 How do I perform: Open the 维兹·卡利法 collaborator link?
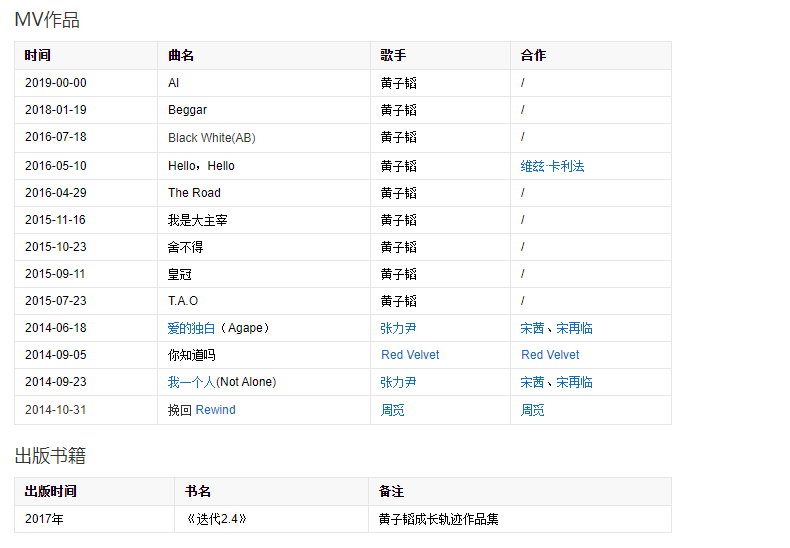pos(552,166)
